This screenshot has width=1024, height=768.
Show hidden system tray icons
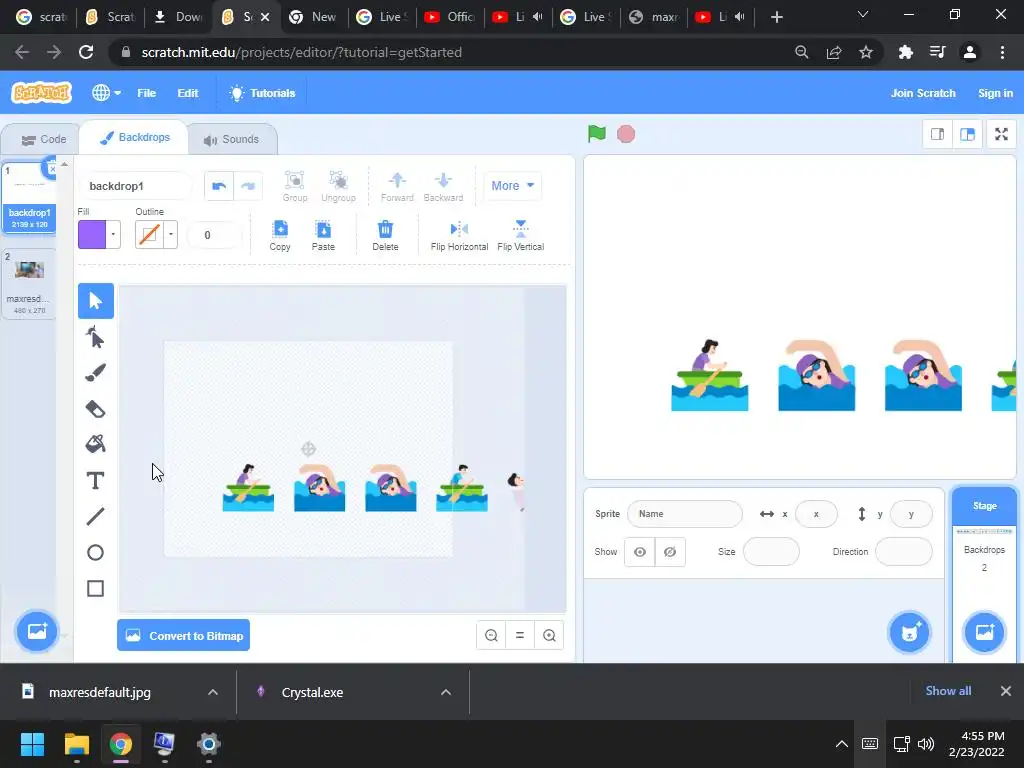[x=842, y=744]
